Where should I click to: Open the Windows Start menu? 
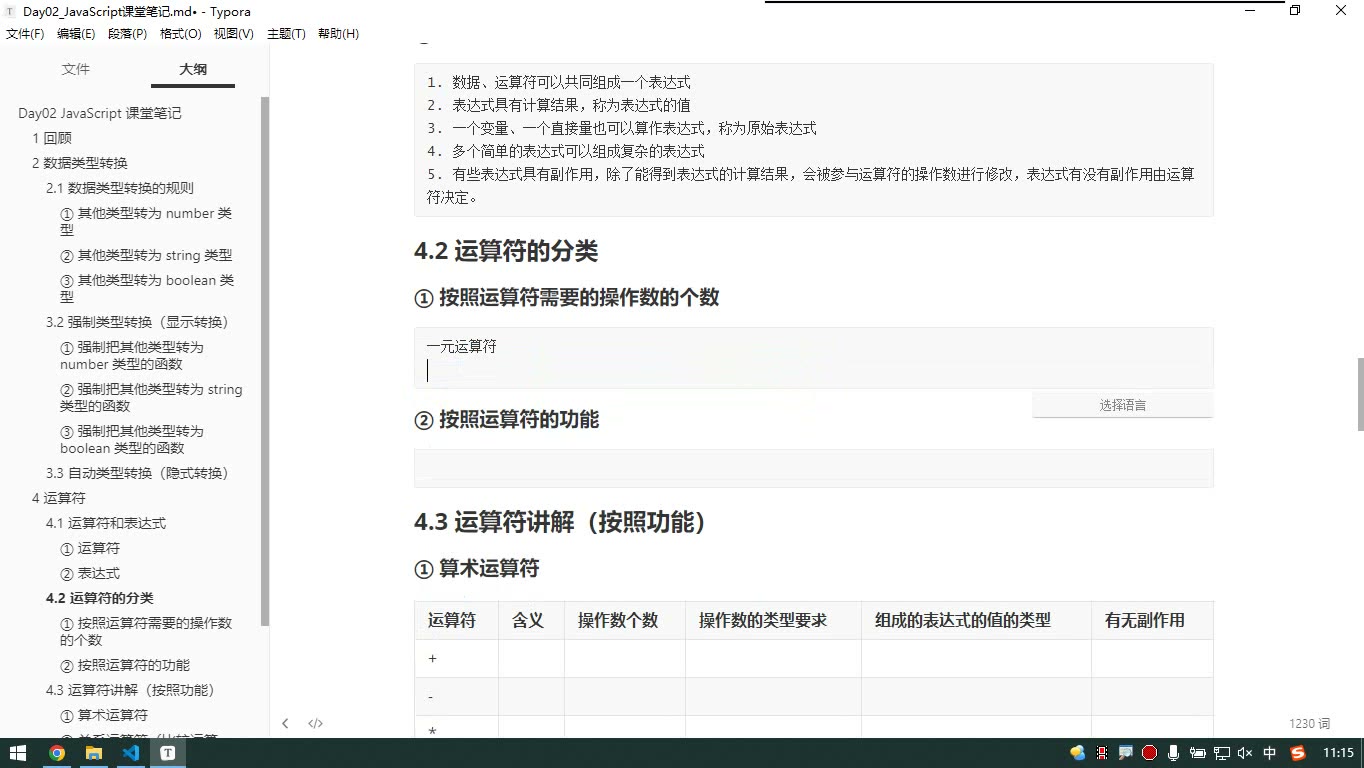pyautogui.click(x=18, y=753)
